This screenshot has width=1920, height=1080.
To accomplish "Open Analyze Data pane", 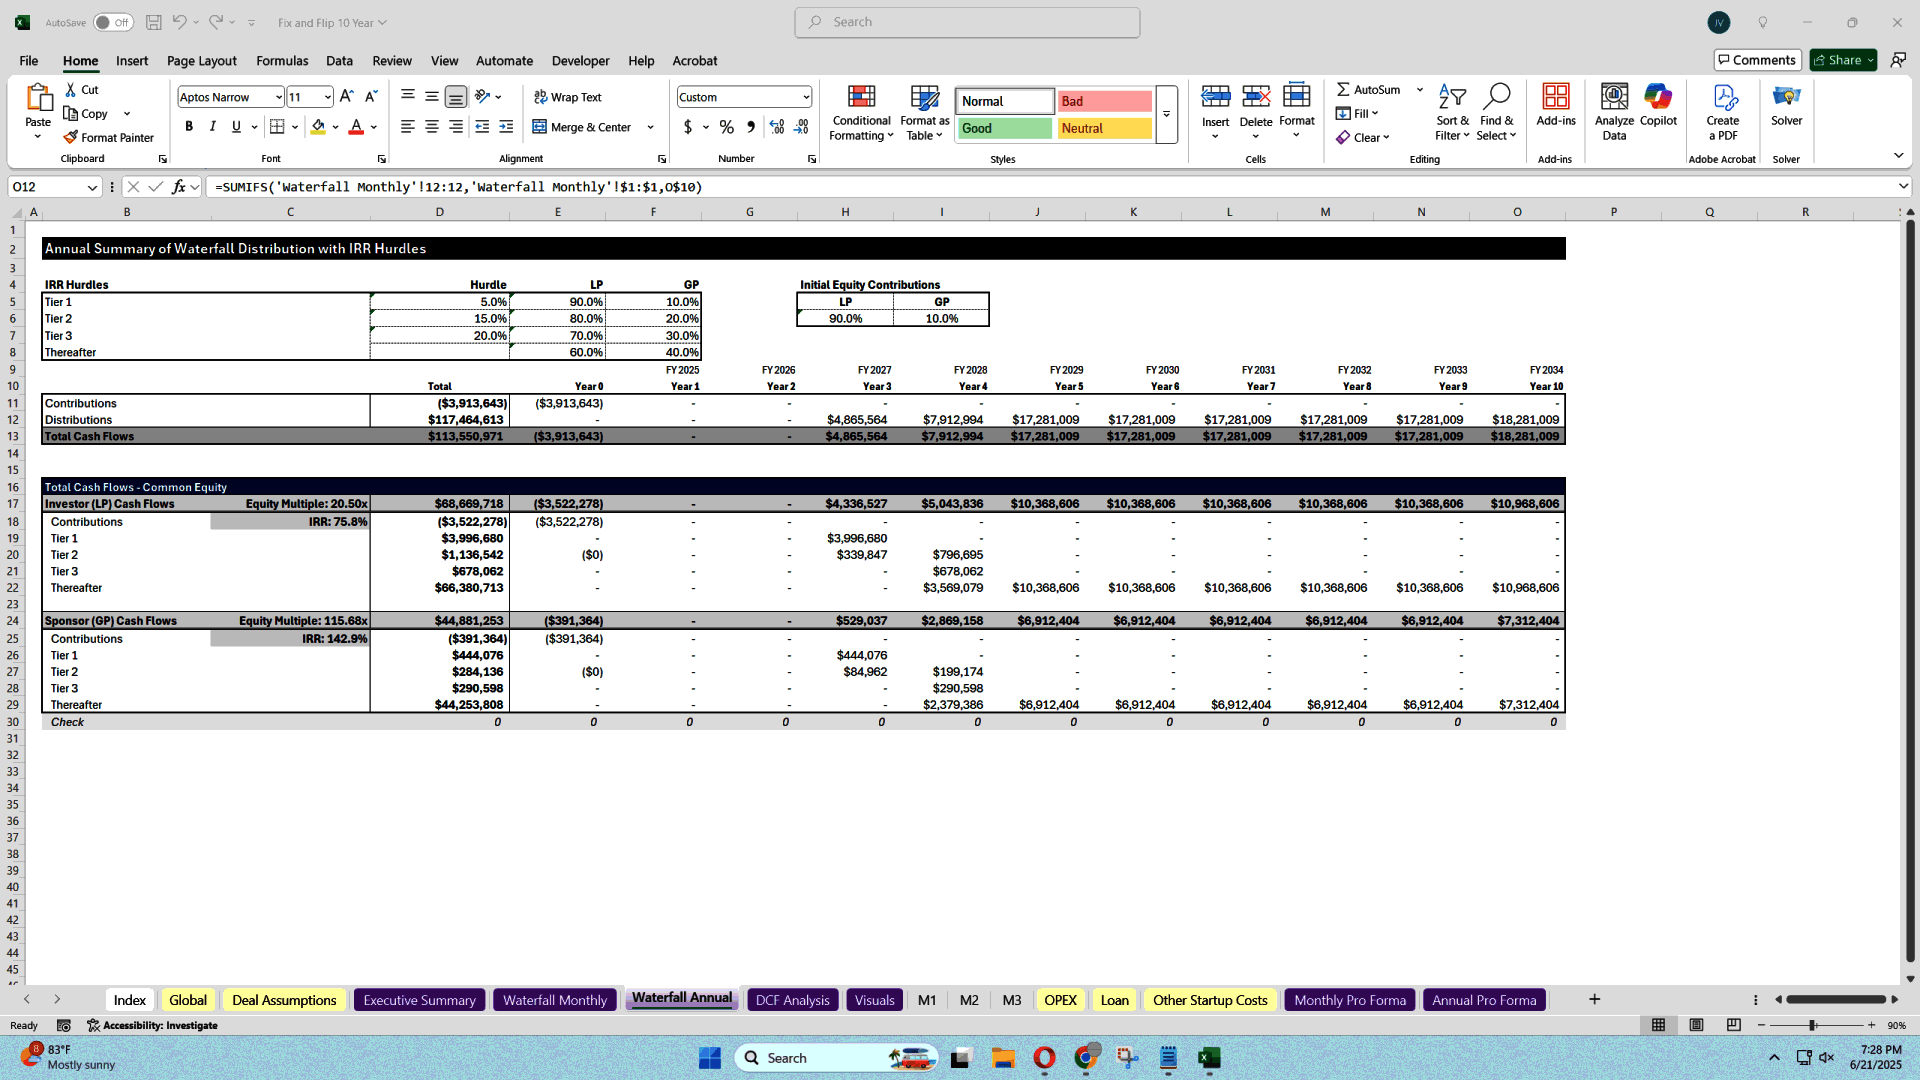I will [x=1614, y=112].
